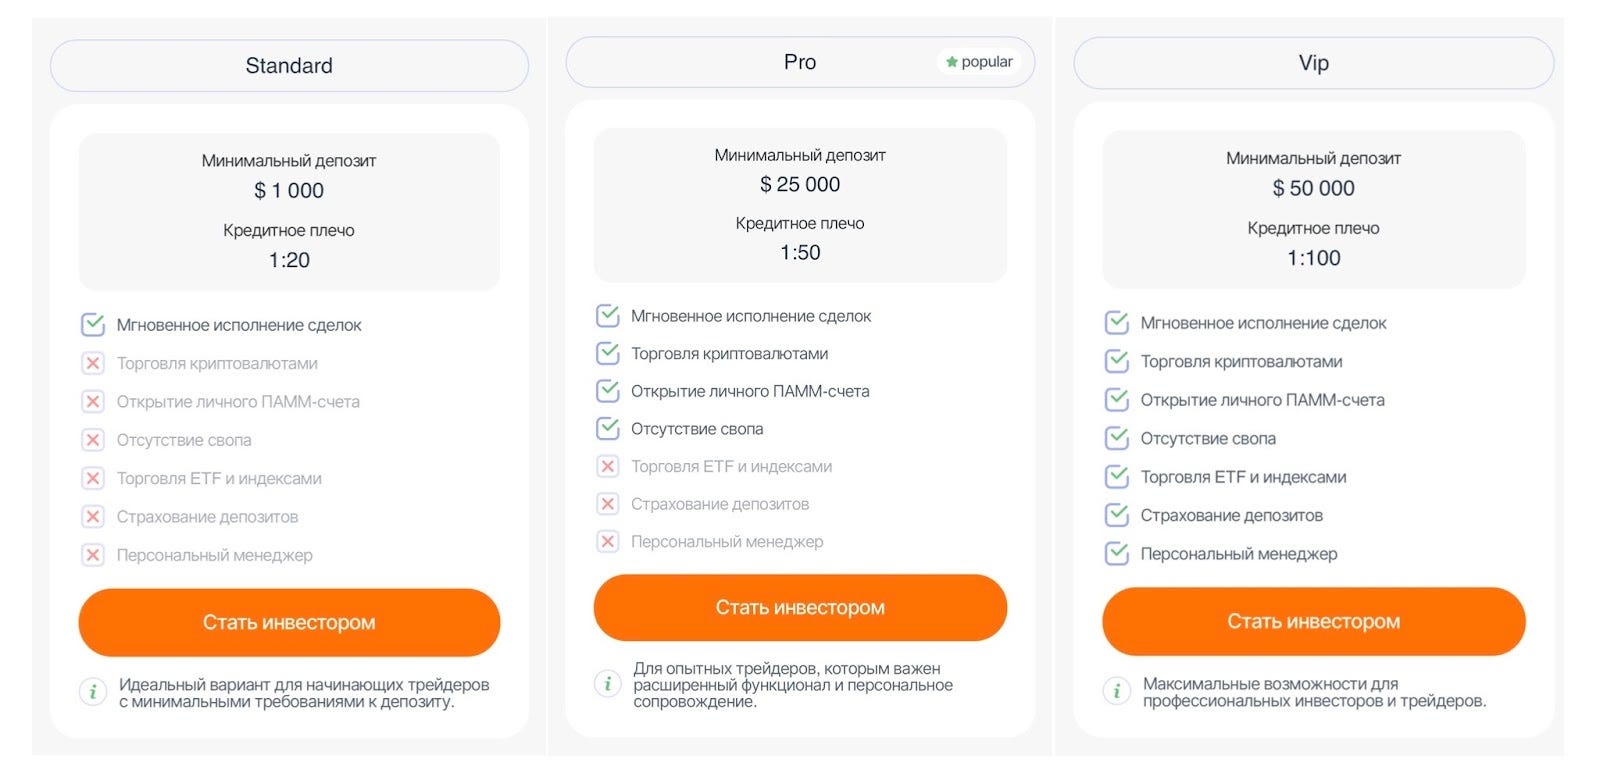This screenshot has height=780, width=1600.
Task: Click the info icon under Standard plan
Action: 93,692
